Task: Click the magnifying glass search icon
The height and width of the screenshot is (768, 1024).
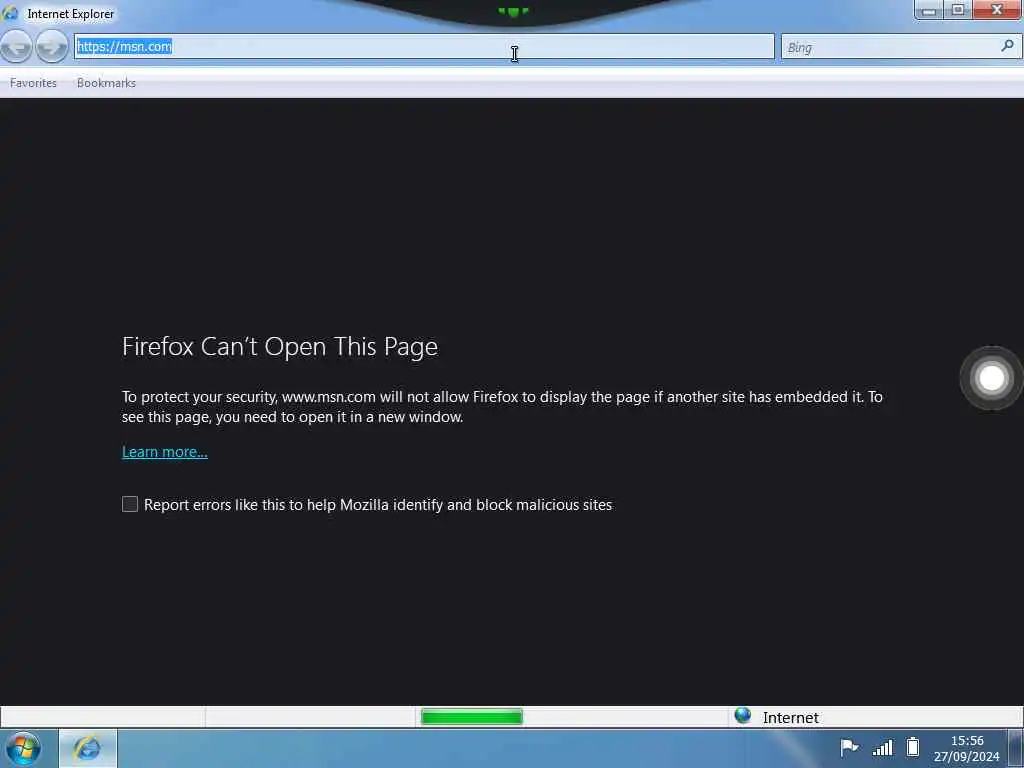Action: (x=1008, y=46)
